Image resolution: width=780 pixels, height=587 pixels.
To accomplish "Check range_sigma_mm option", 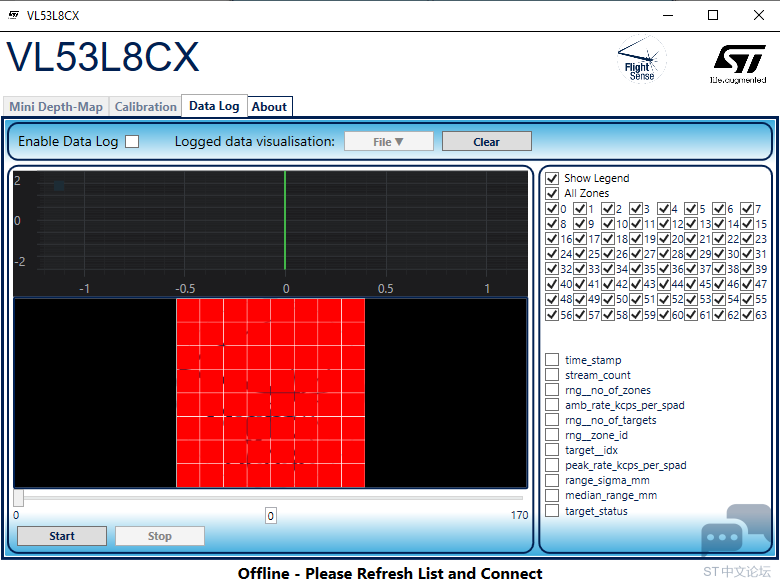I will pos(552,480).
